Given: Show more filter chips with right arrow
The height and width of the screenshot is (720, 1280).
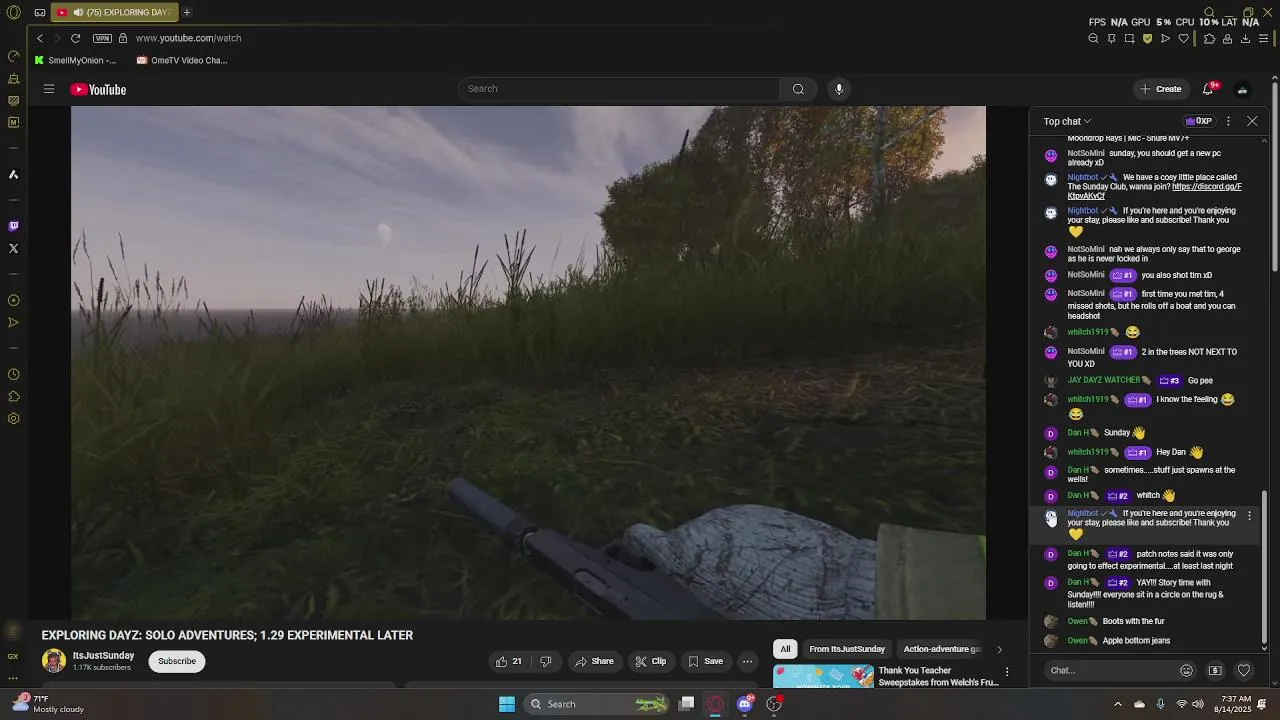Looking at the screenshot, I should point(999,650).
